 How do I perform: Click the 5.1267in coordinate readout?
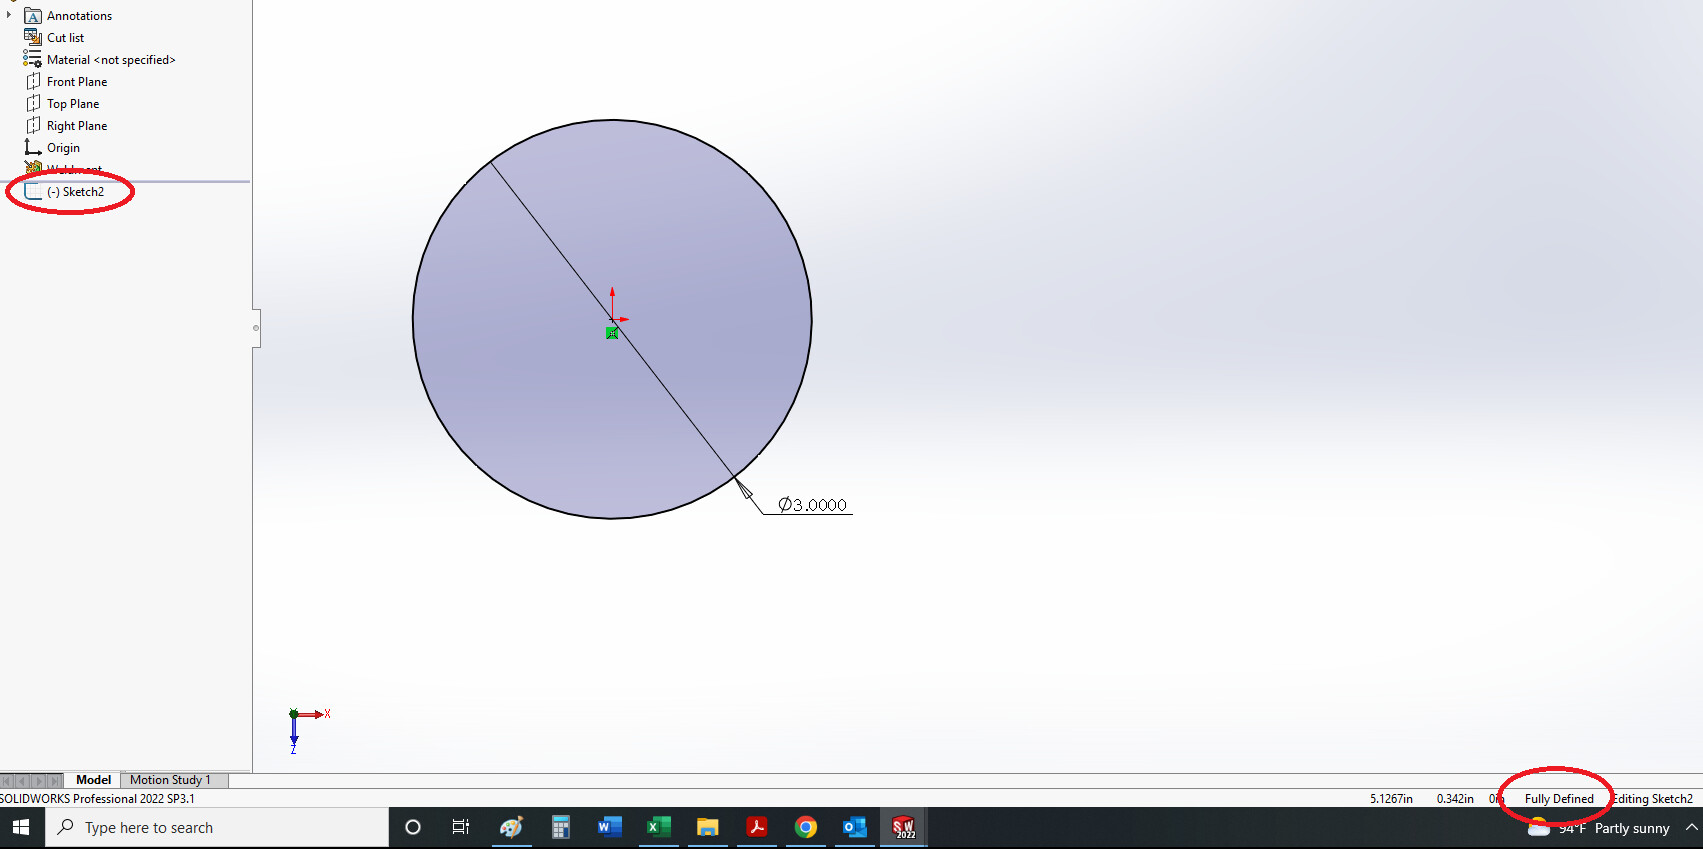click(1391, 799)
